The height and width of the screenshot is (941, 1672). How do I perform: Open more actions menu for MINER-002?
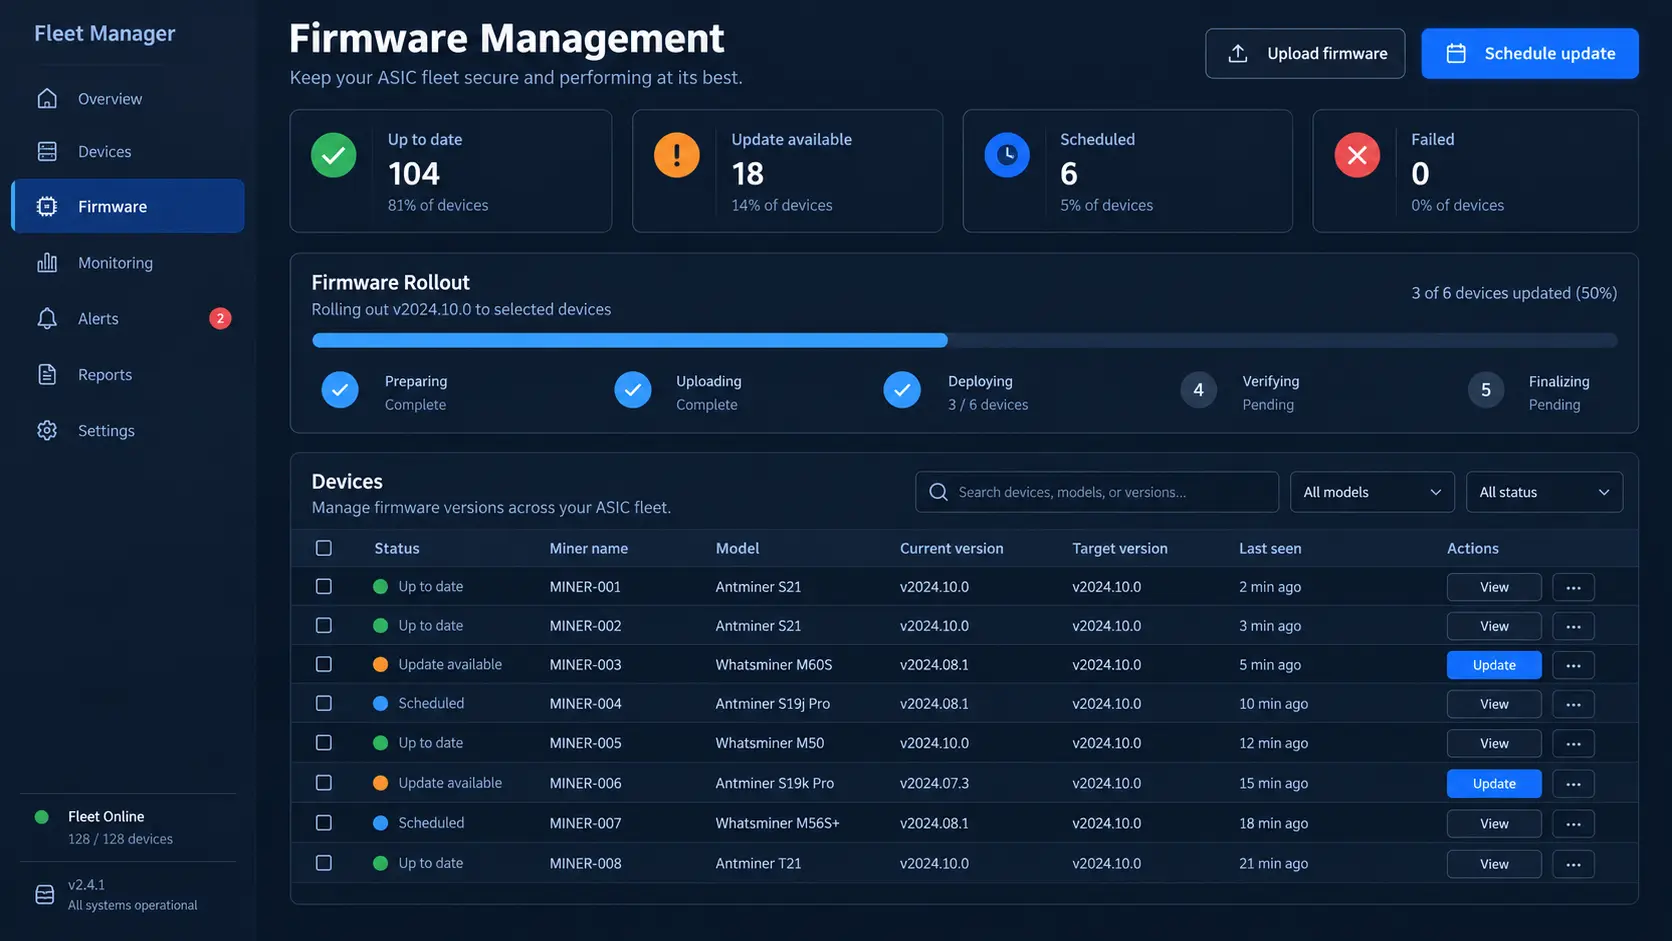[x=1573, y=626]
